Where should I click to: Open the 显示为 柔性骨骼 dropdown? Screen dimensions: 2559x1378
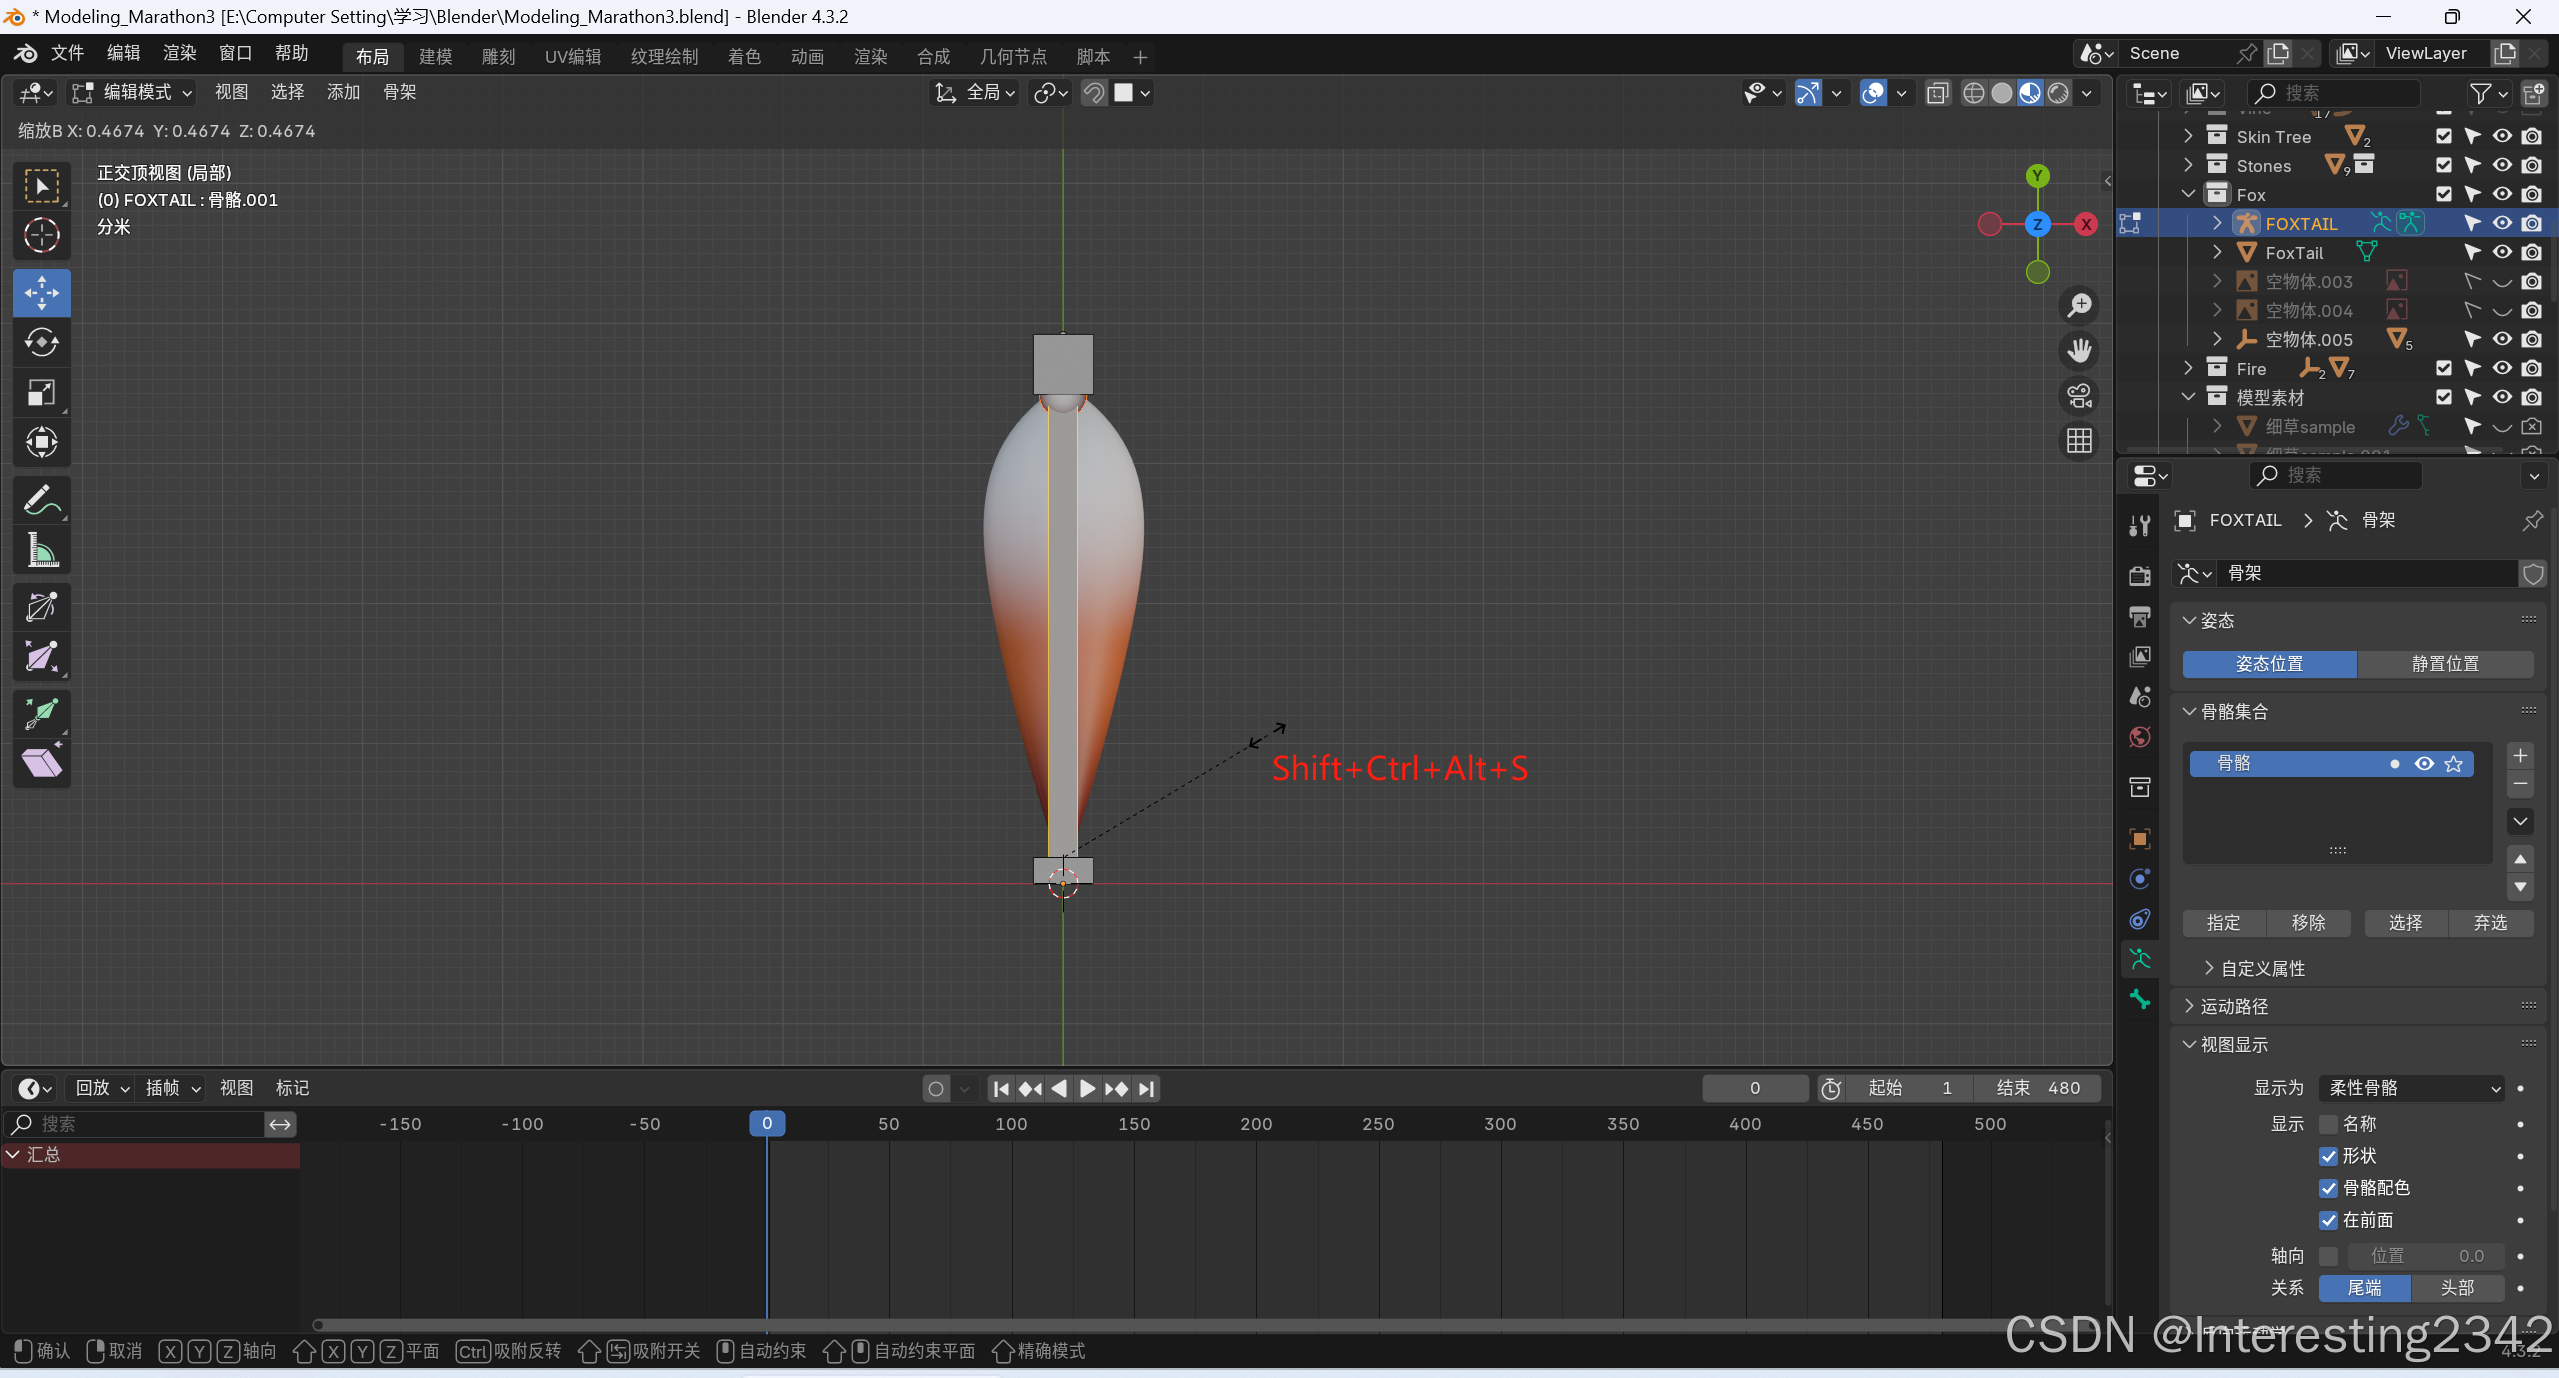click(2411, 1088)
